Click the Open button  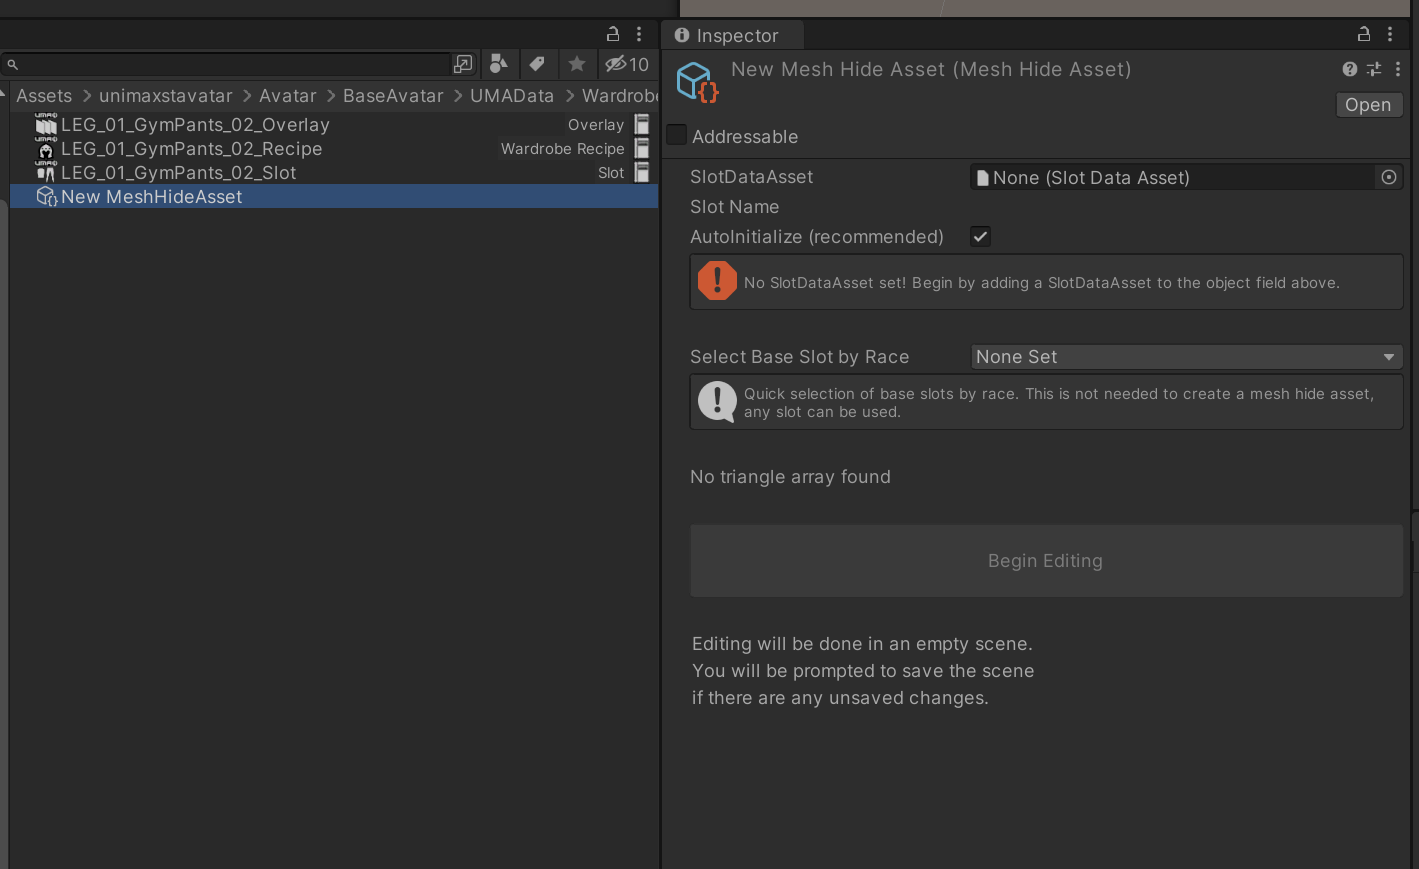[x=1368, y=105]
